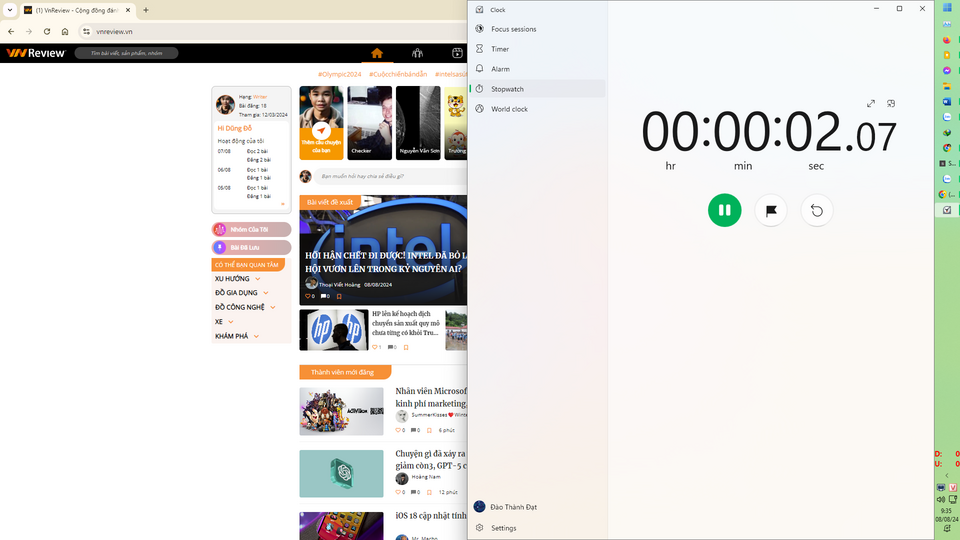Open the #Olympic2024 hashtag
This screenshot has width=960, height=540.
pyautogui.click(x=339, y=74)
